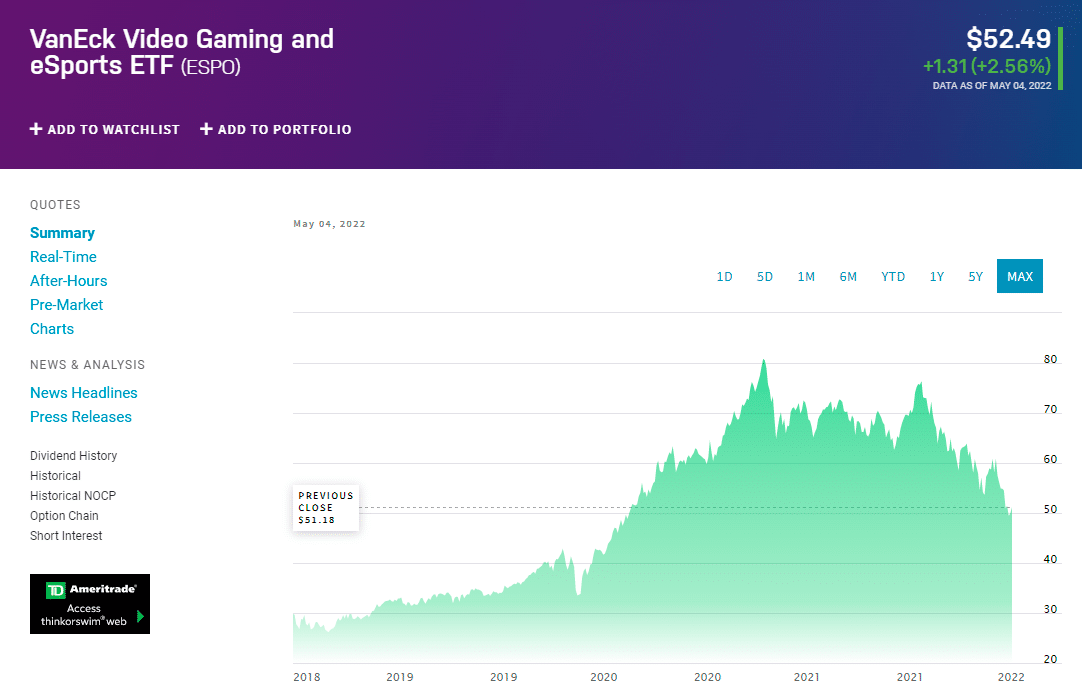This screenshot has width=1082, height=695.
Task: Open the Historical data link
Action: 55,476
